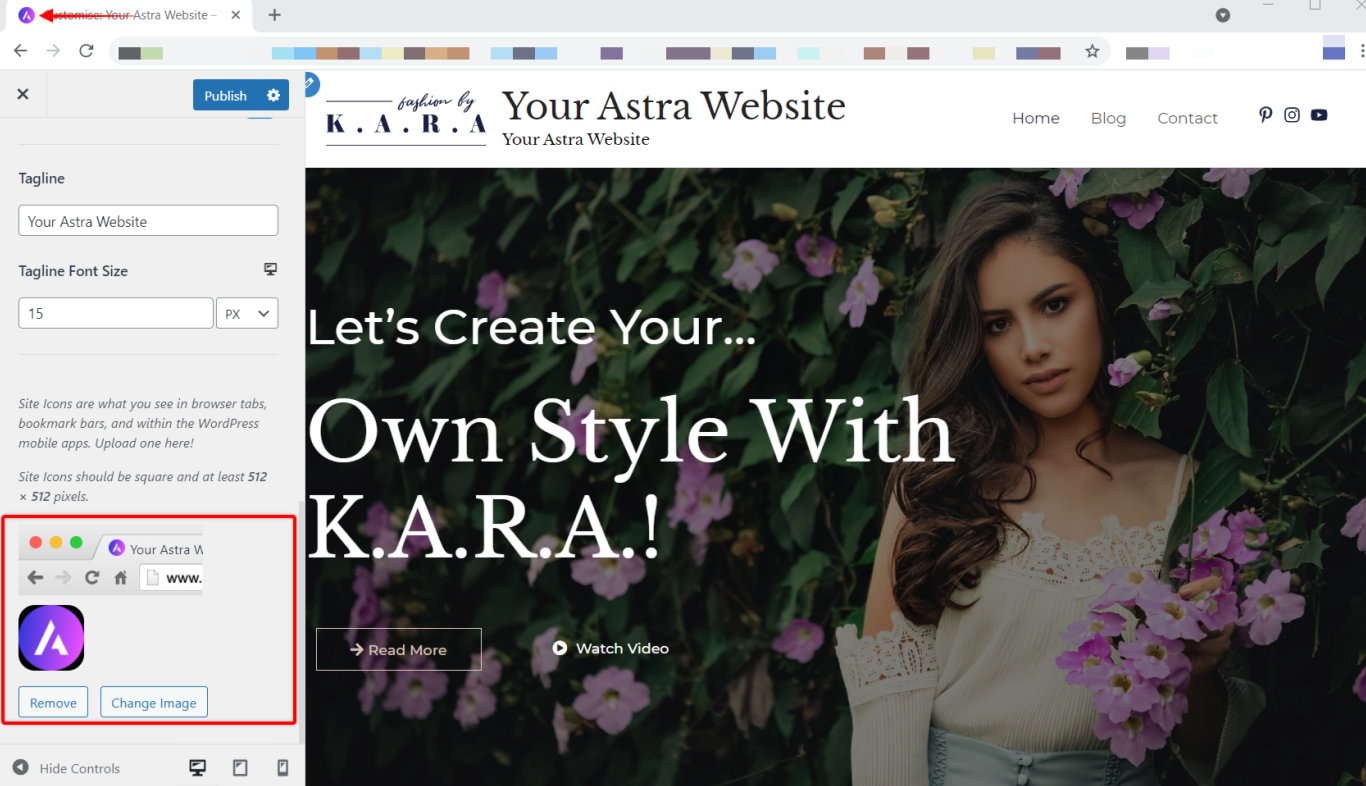
Task: Switch to tablet preview icon
Action: (240, 768)
